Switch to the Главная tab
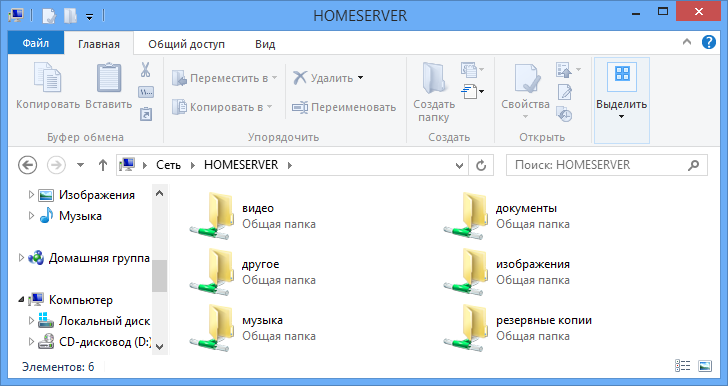Viewport: 728px width, 386px height. pos(98,44)
